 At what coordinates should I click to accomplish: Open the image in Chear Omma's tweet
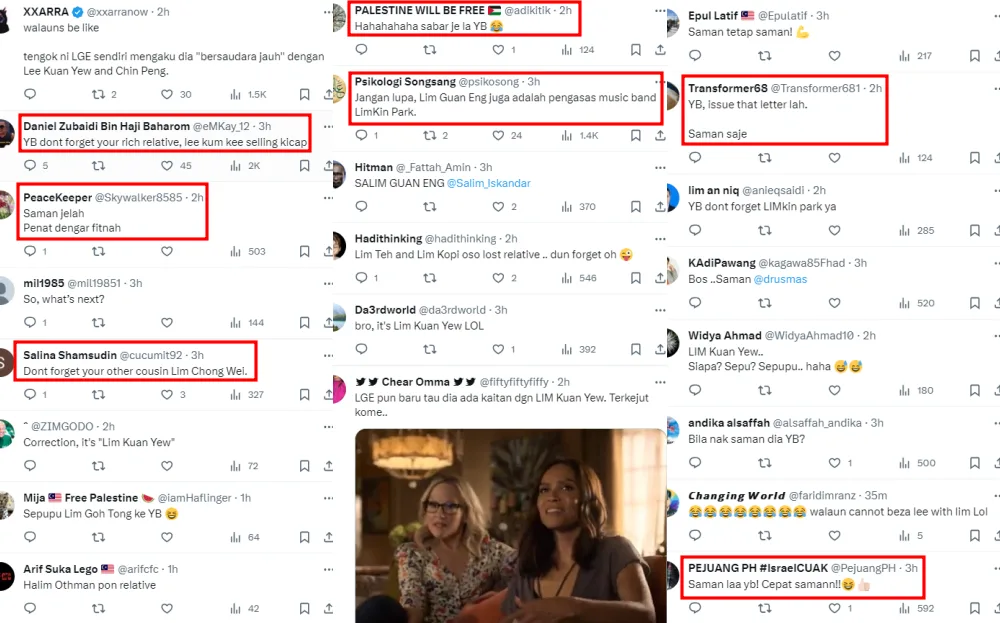pyautogui.click(x=510, y=525)
